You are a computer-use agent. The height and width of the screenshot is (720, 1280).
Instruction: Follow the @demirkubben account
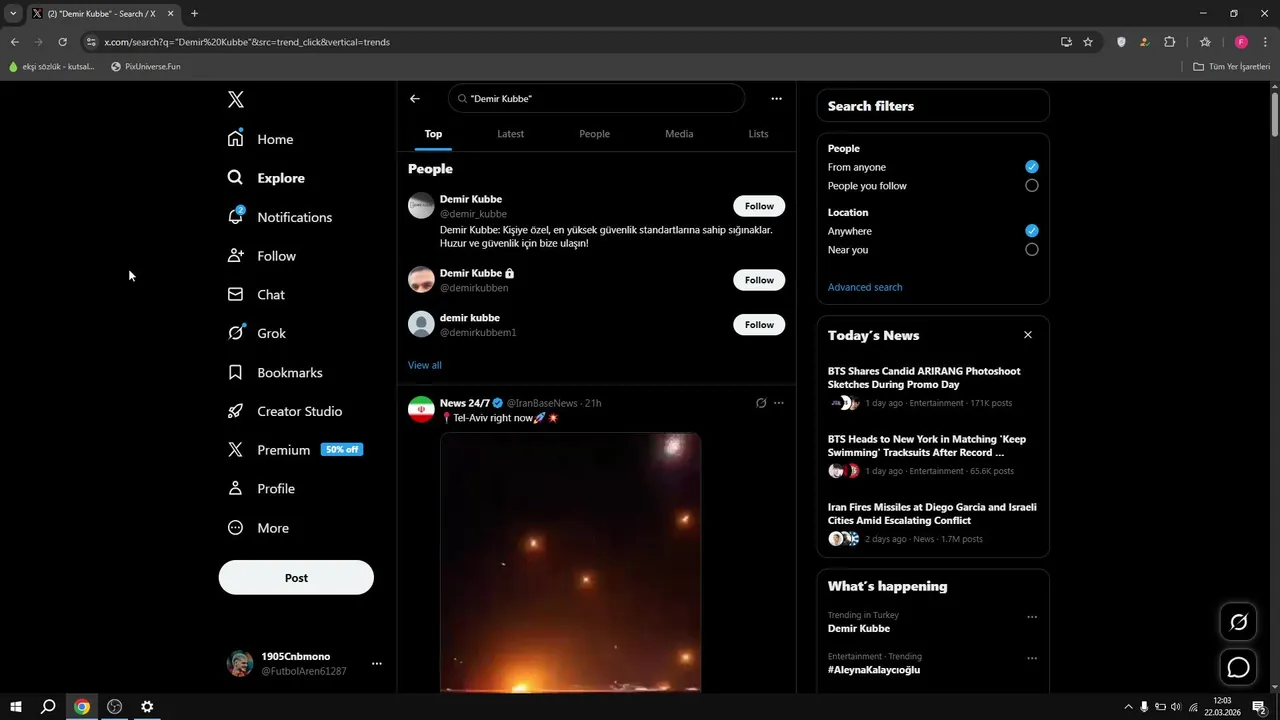[759, 280]
